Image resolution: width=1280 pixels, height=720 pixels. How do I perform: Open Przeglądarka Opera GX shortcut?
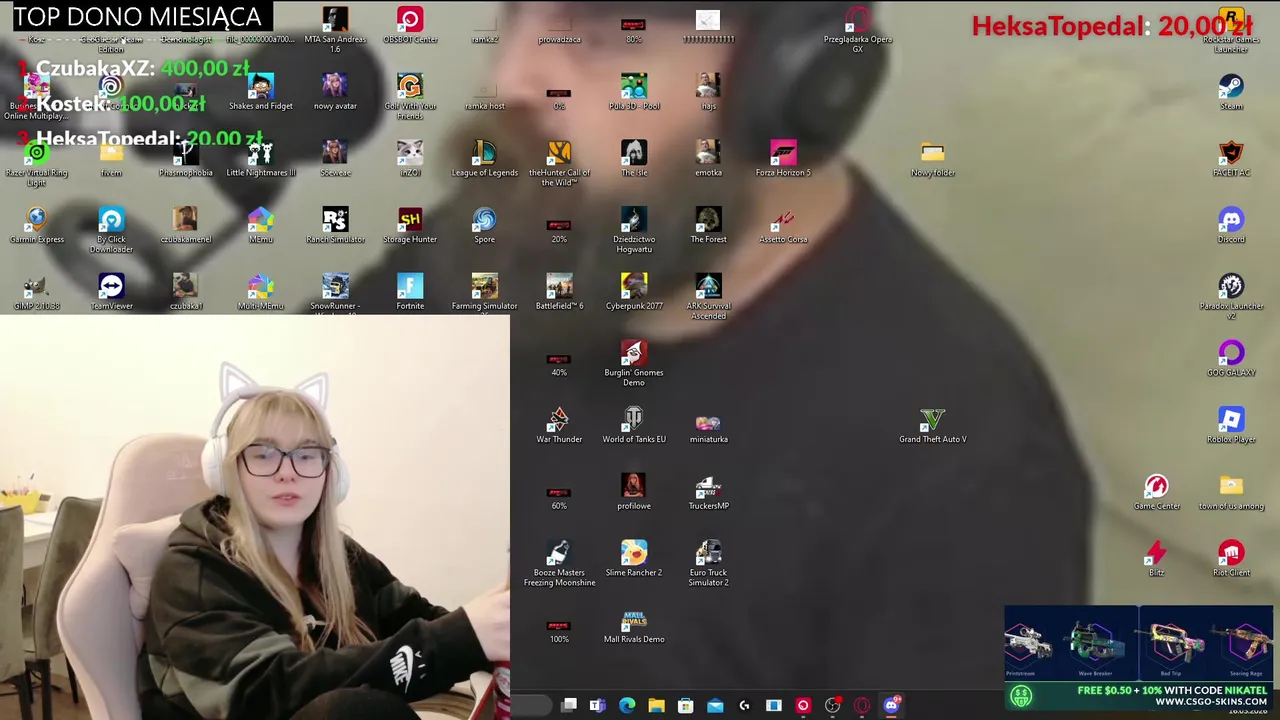(x=858, y=29)
